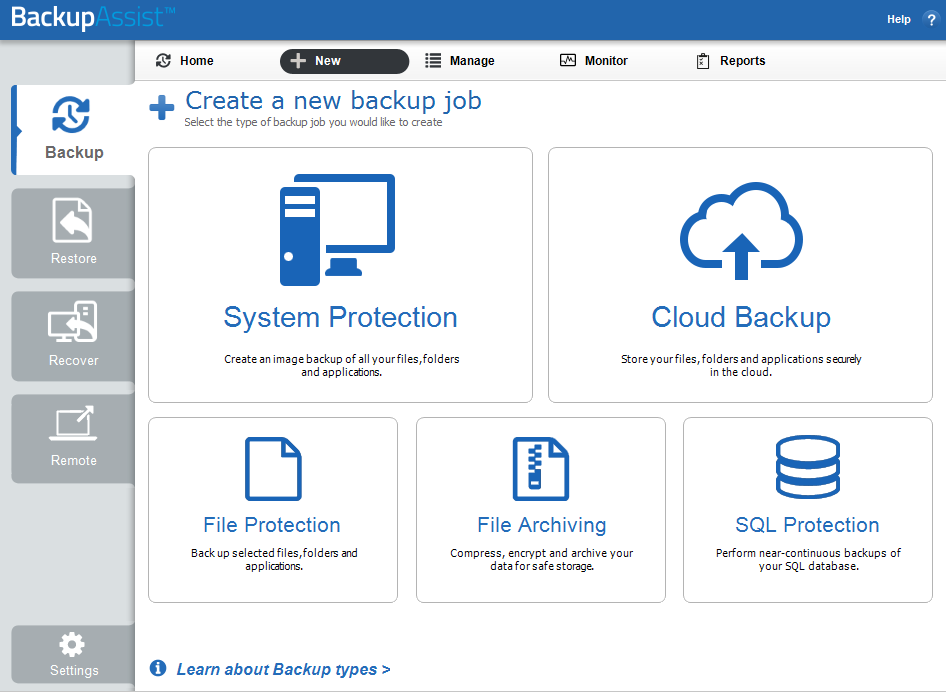Switch to the Monitor tab
Image resolution: width=946 pixels, height=692 pixels.
pos(594,61)
